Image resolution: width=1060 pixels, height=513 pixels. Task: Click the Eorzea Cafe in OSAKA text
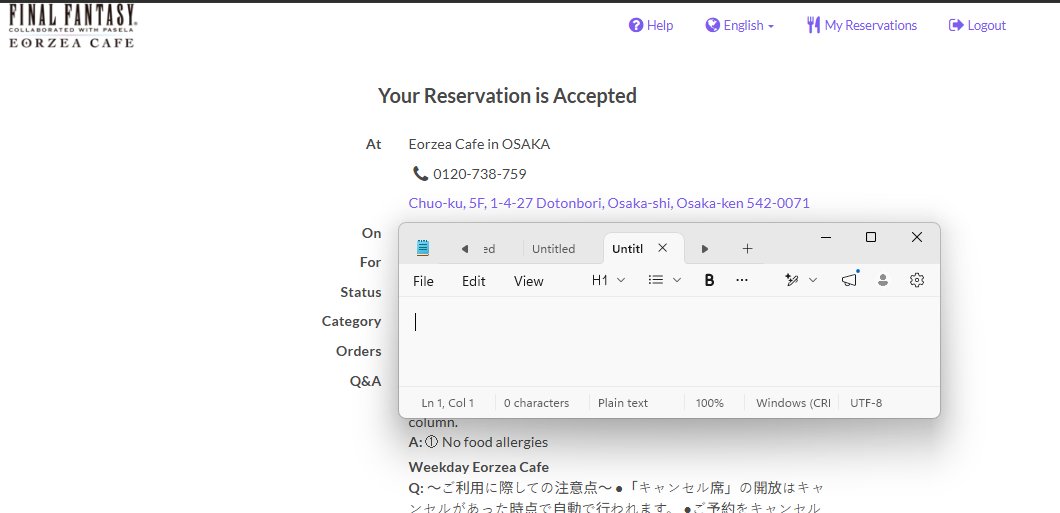[x=479, y=144]
